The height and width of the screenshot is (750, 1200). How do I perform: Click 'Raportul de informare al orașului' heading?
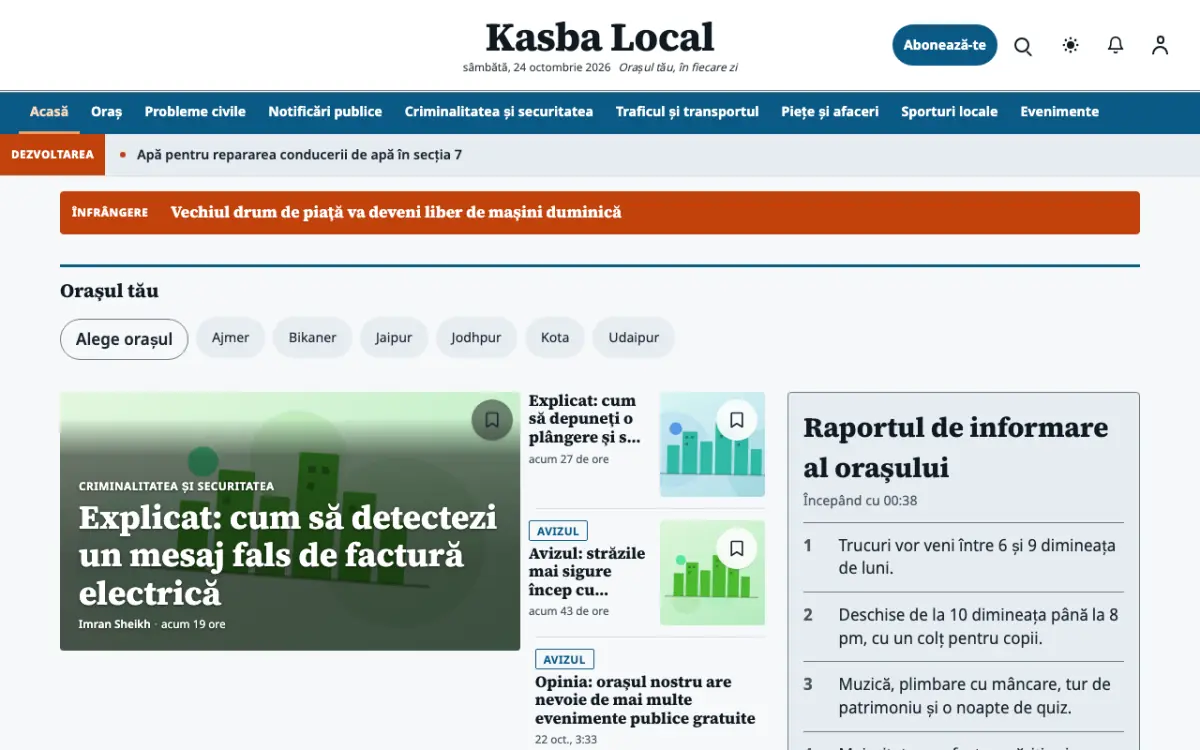(x=956, y=447)
